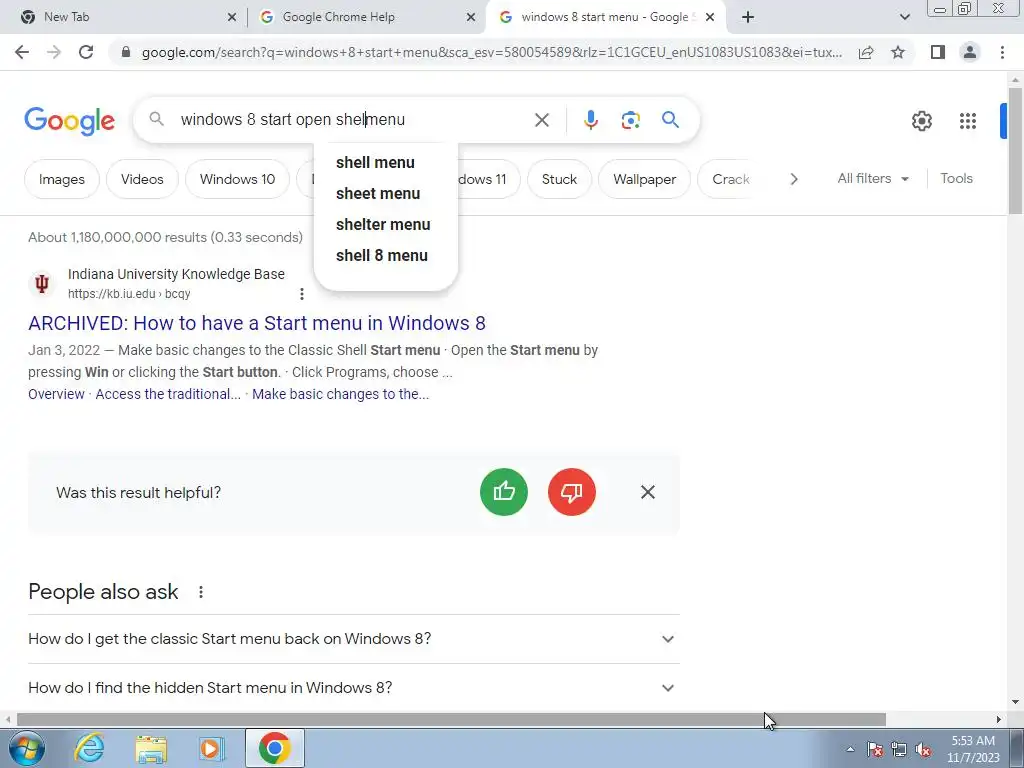The height and width of the screenshot is (768, 1024).
Task: Launch Internet Explorer from taskbar
Action: coord(89,748)
